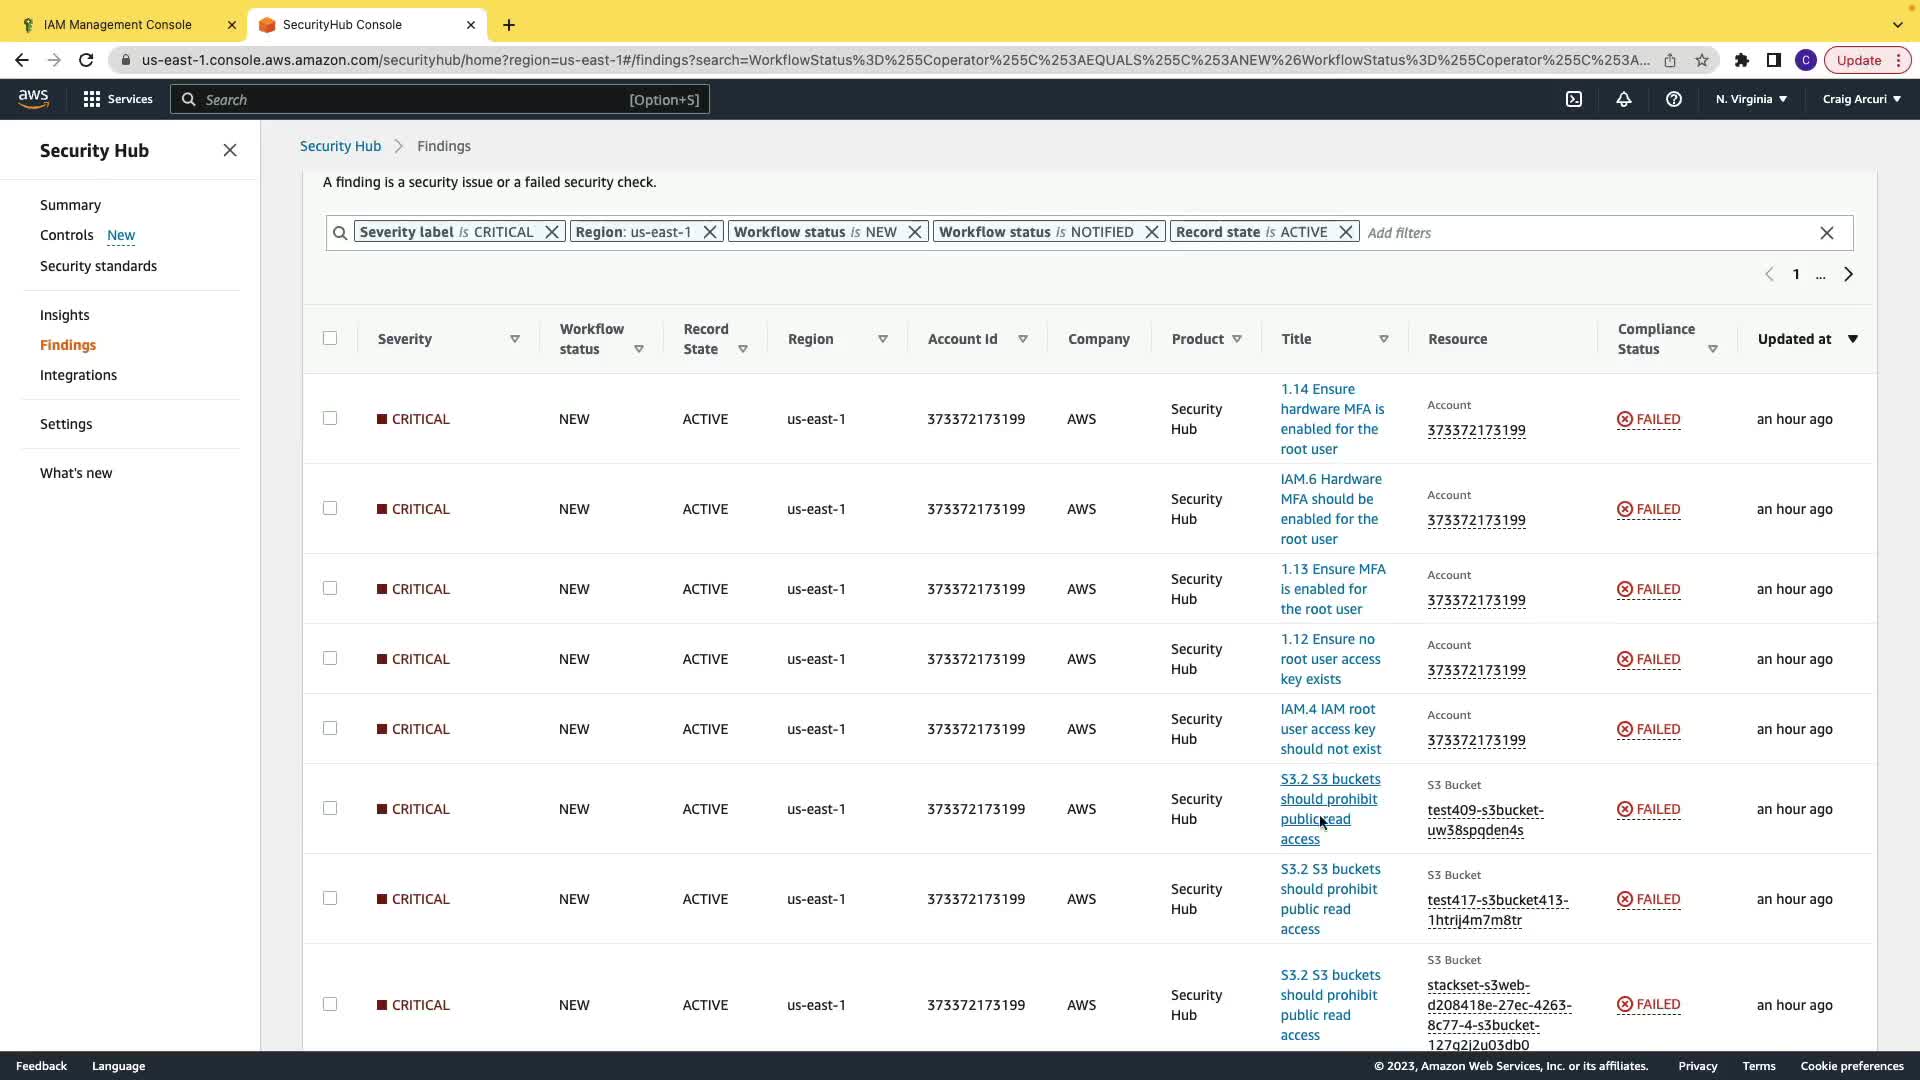Open the N. Virginia region dropdown

(1751, 99)
